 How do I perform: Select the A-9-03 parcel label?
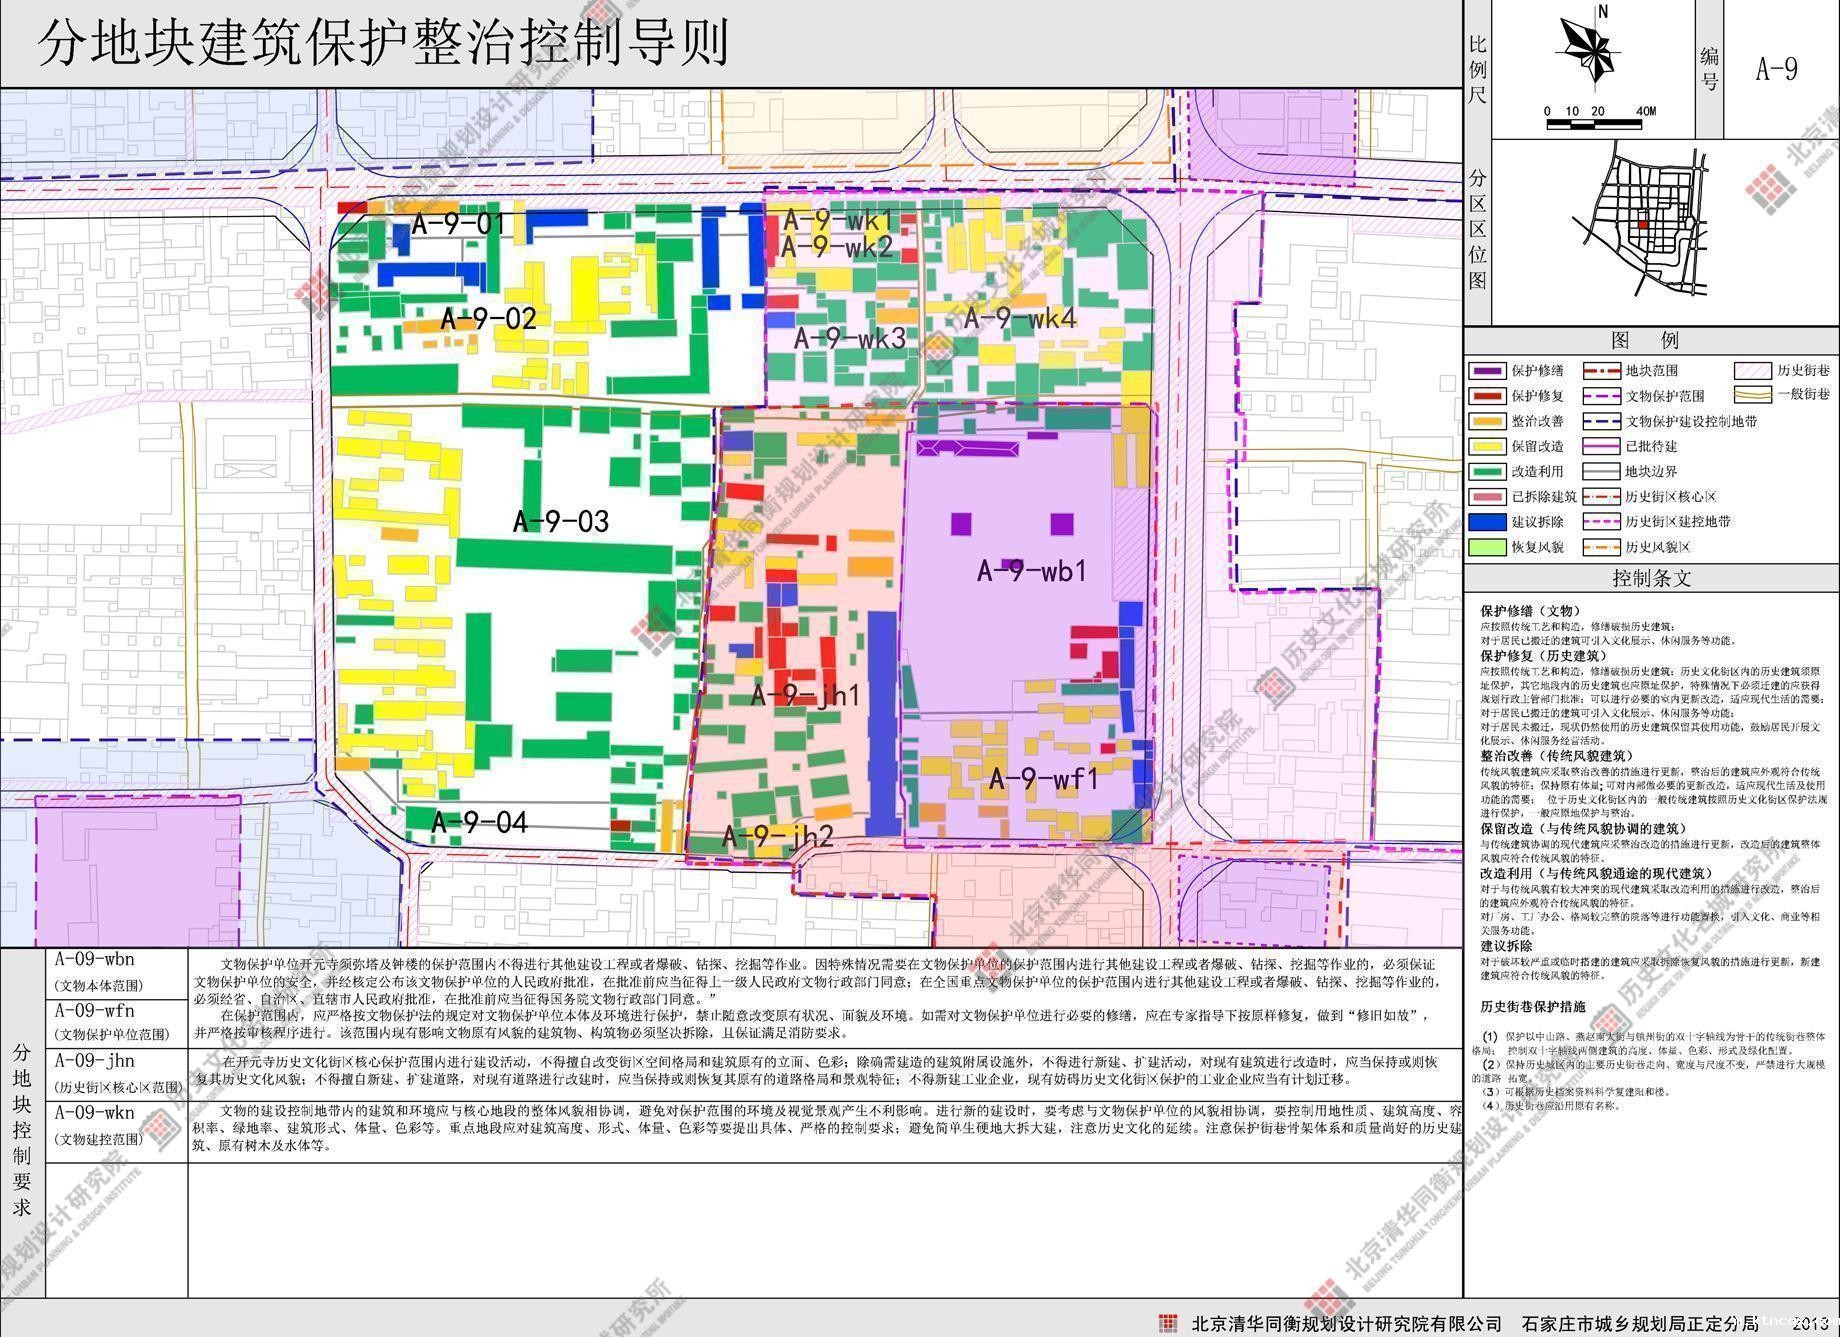point(560,521)
